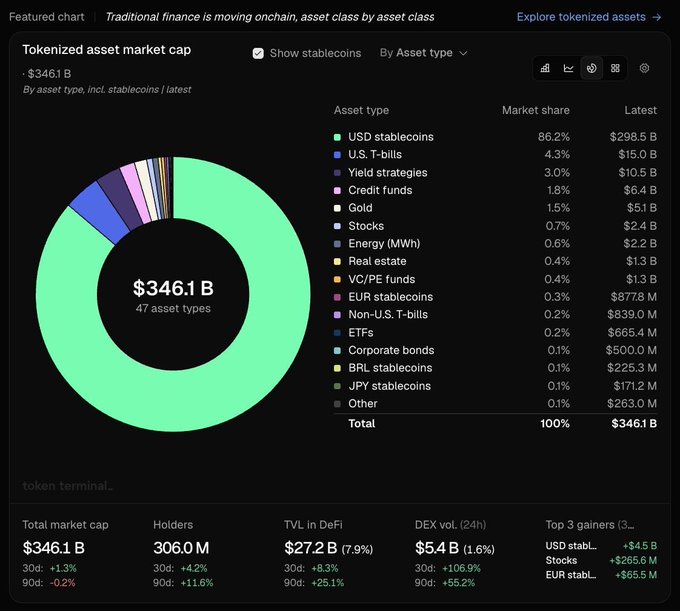This screenshot has width=680, height=611.
Task: Click the TVL in DeFi $27.2 B value
Action: [311, 548]
